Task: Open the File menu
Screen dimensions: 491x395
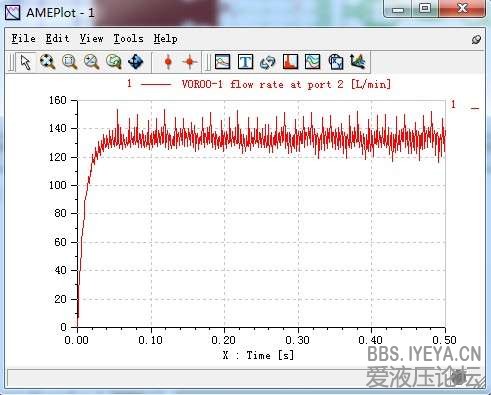Action: [x=23, y=39]
